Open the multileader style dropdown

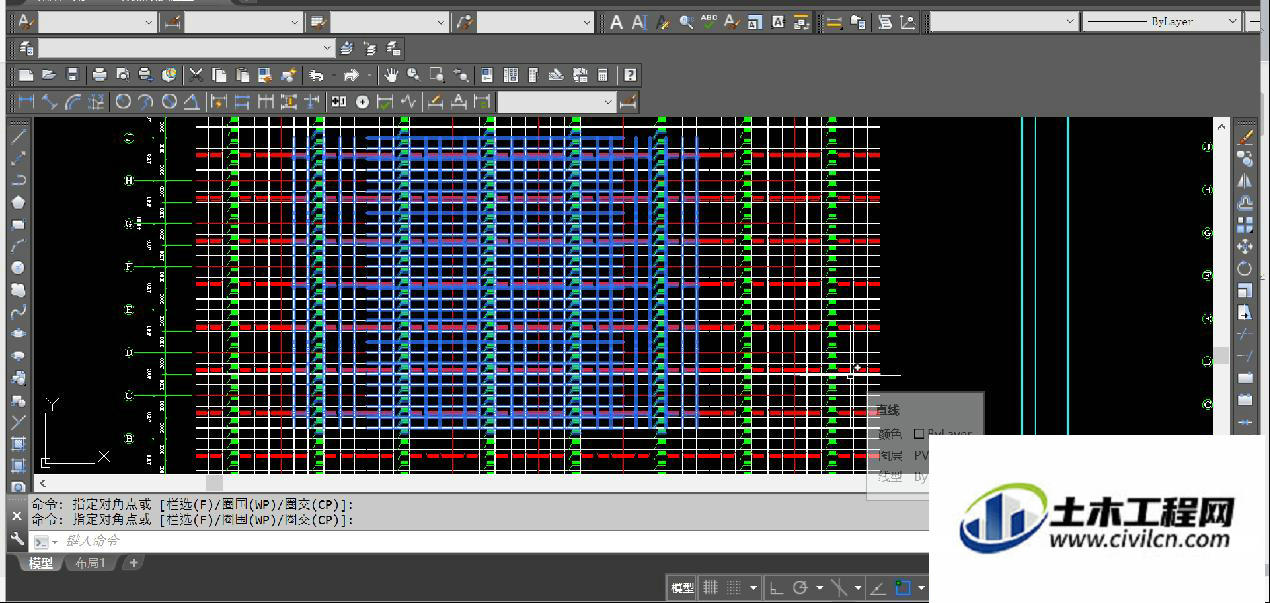[535, 22]
